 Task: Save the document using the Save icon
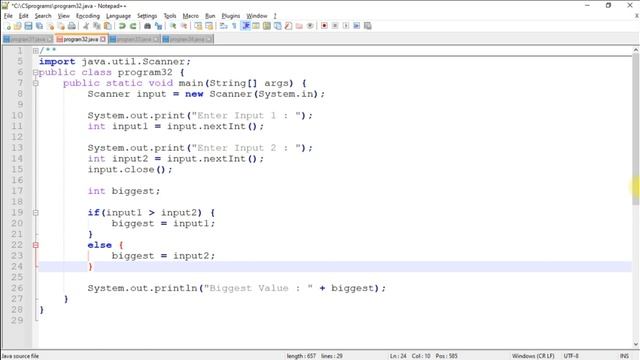[x=28, y=26]
